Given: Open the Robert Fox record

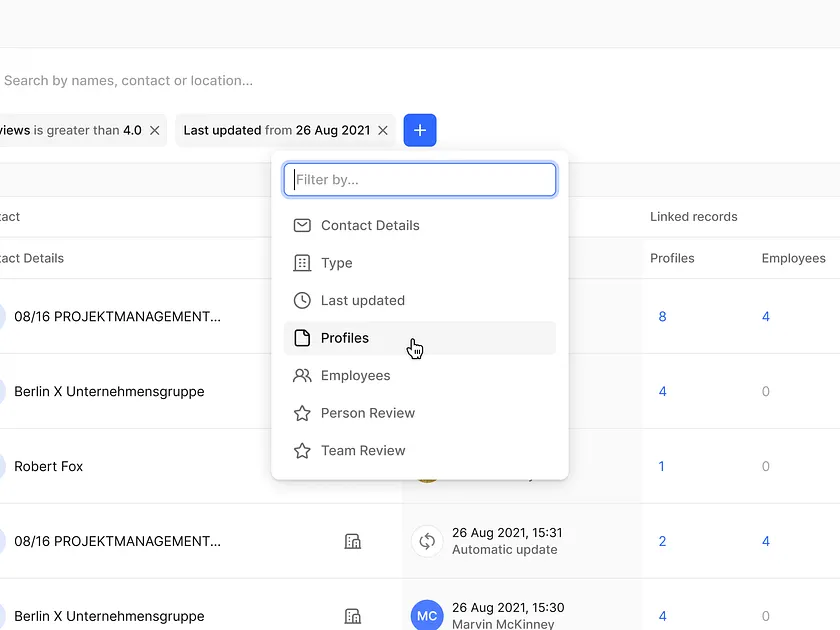Looking at the screenshot, I should (x=49, y=466).
